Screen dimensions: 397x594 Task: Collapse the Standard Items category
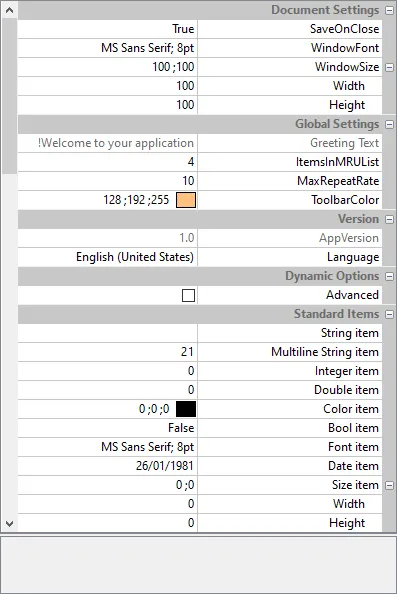pyautogui.click(x=389, y=314)
